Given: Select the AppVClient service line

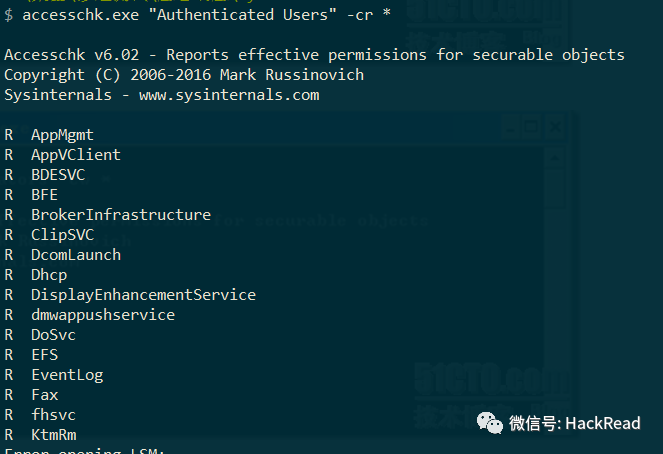Looking at the screenshot, I should coord(63,155).
